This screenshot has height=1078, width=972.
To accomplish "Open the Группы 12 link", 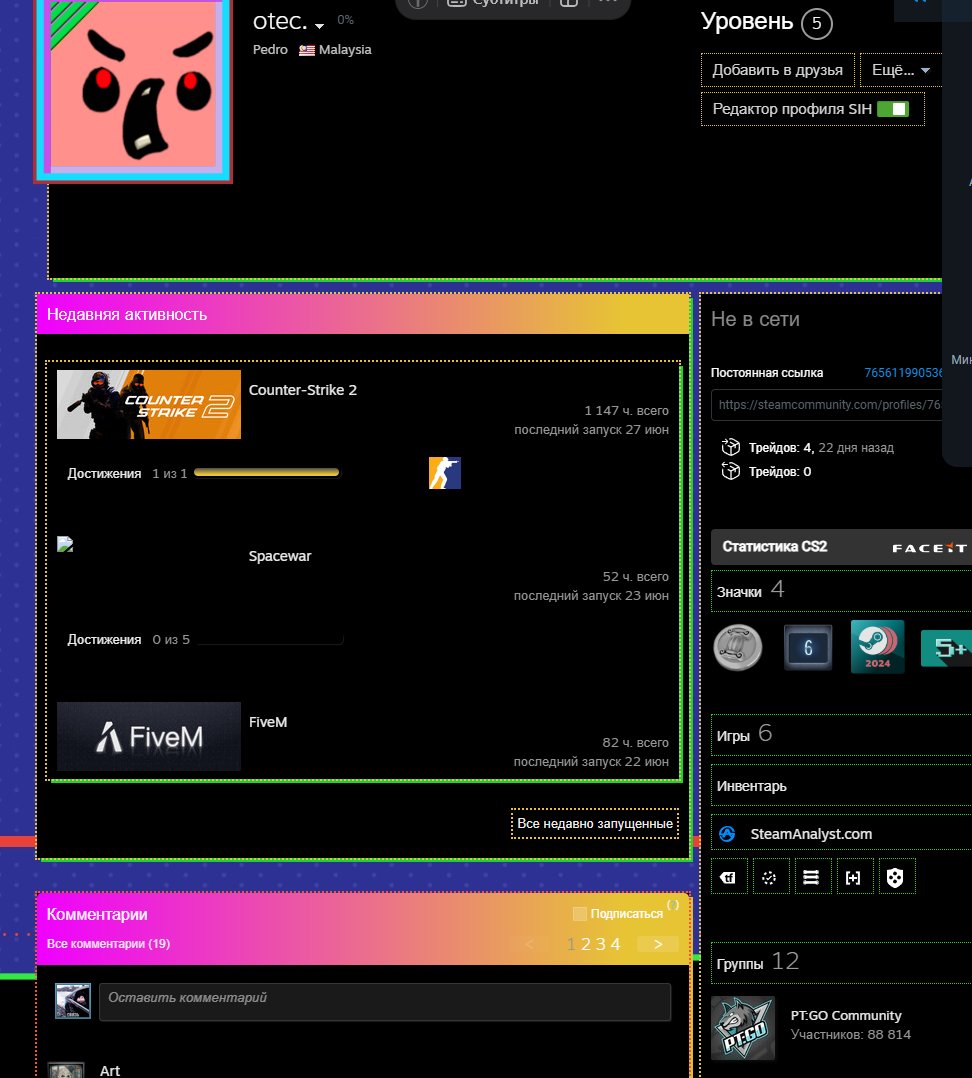I will pos(758,962).
